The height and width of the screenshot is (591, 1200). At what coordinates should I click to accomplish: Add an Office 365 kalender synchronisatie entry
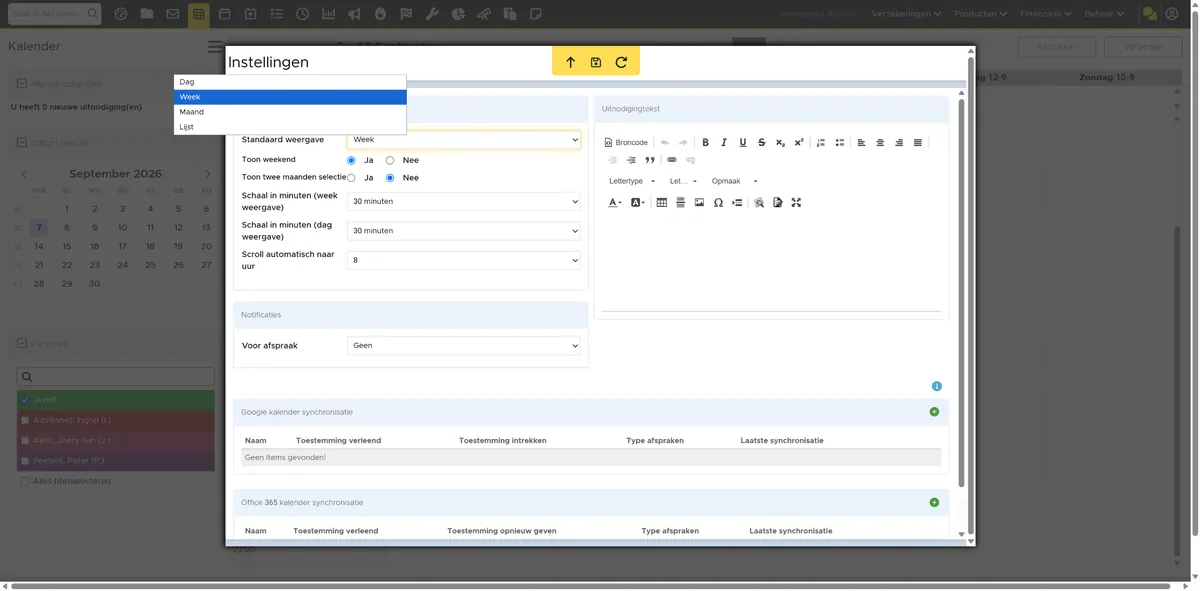click(x=934, y=502)
